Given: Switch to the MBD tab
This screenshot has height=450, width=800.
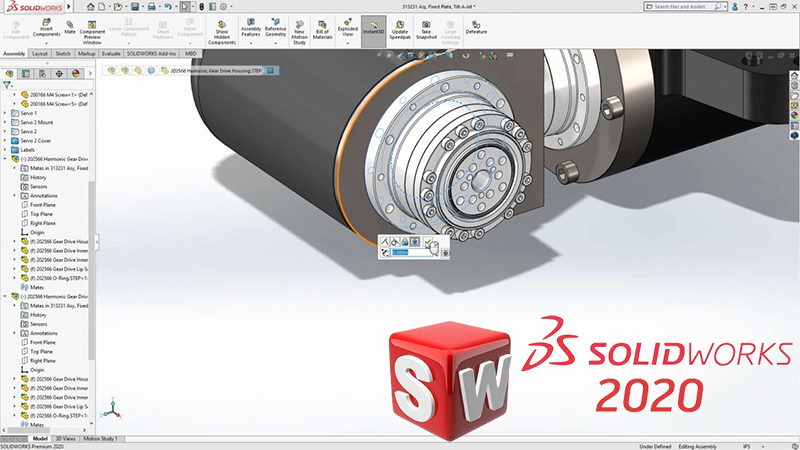Looking at the screenshot, I should (x=190, y=54).
